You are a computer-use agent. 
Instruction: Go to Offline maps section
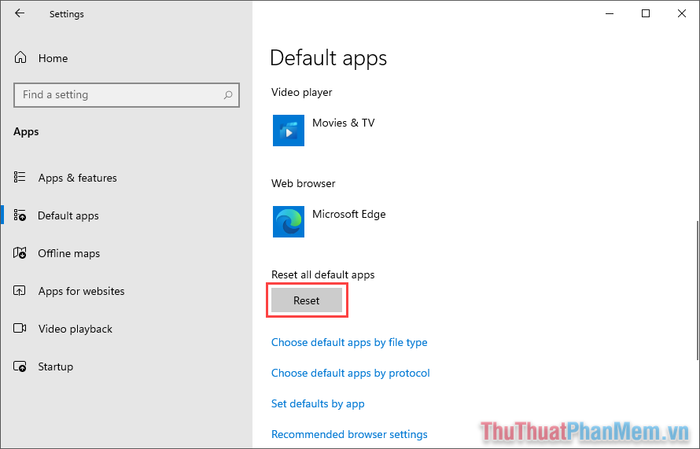pos(69,253)
